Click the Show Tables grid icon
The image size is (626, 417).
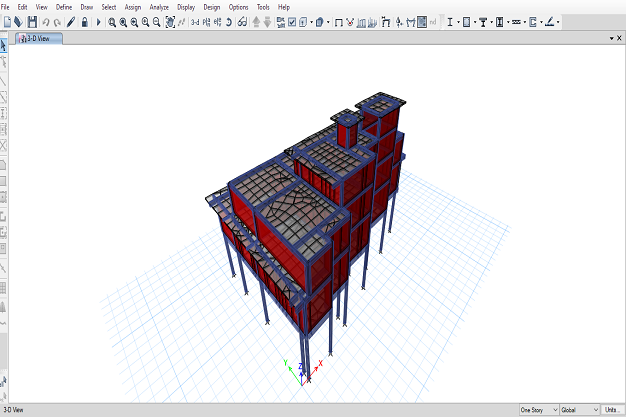tap(422, 22)
